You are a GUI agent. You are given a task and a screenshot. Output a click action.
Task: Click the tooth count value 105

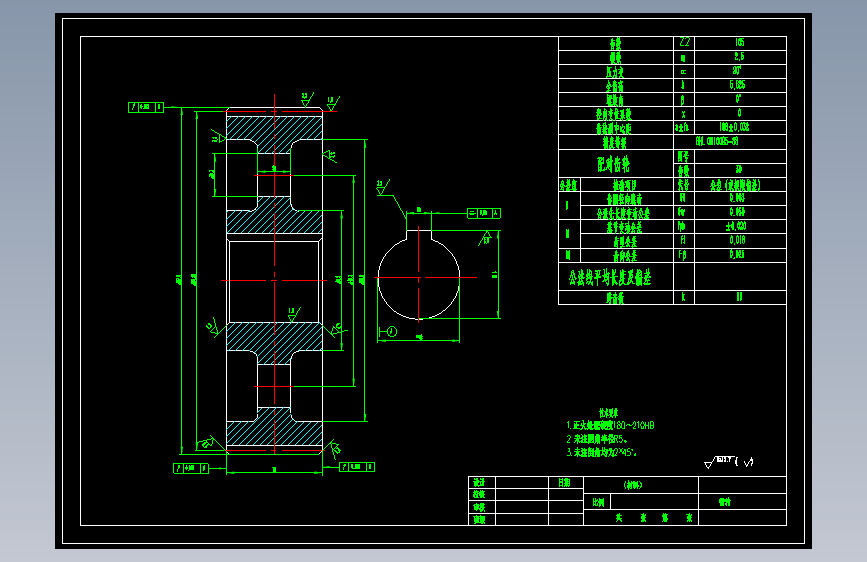740,43
